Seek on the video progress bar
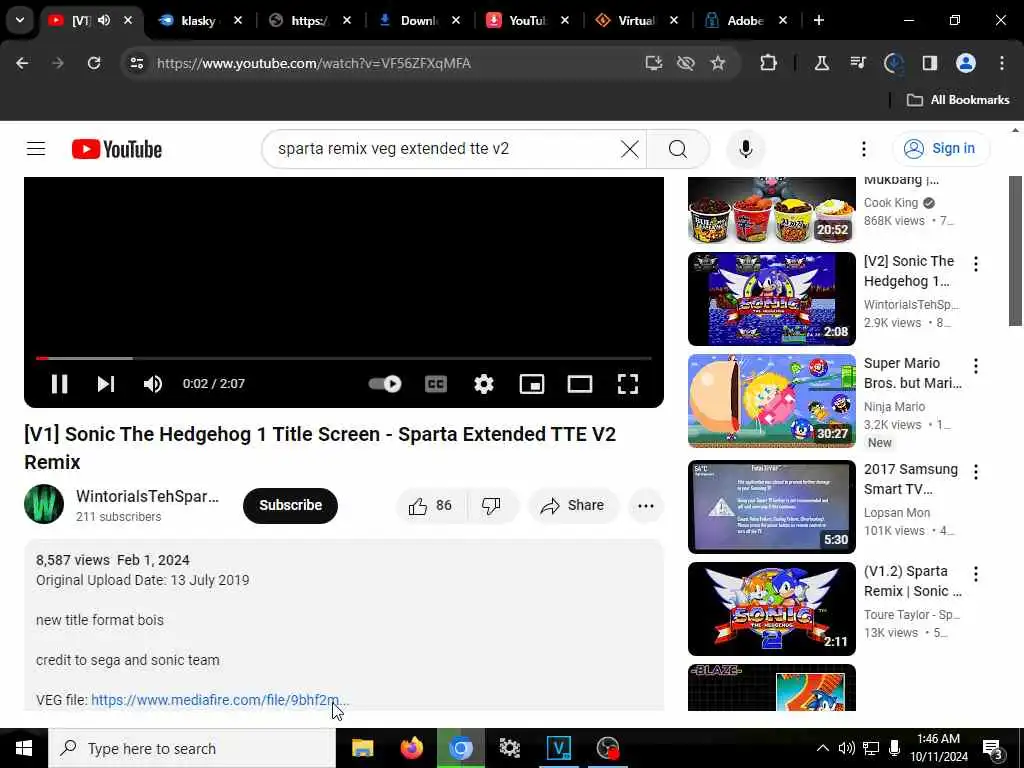Screen dimensions: 1024x768 pos(344,358)
